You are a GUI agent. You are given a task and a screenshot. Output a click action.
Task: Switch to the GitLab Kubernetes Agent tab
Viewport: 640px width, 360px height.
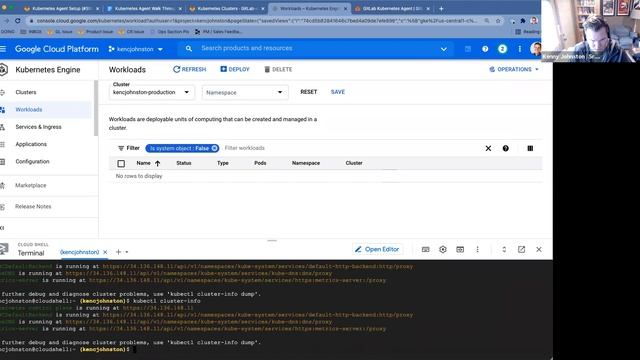(392, 8)
